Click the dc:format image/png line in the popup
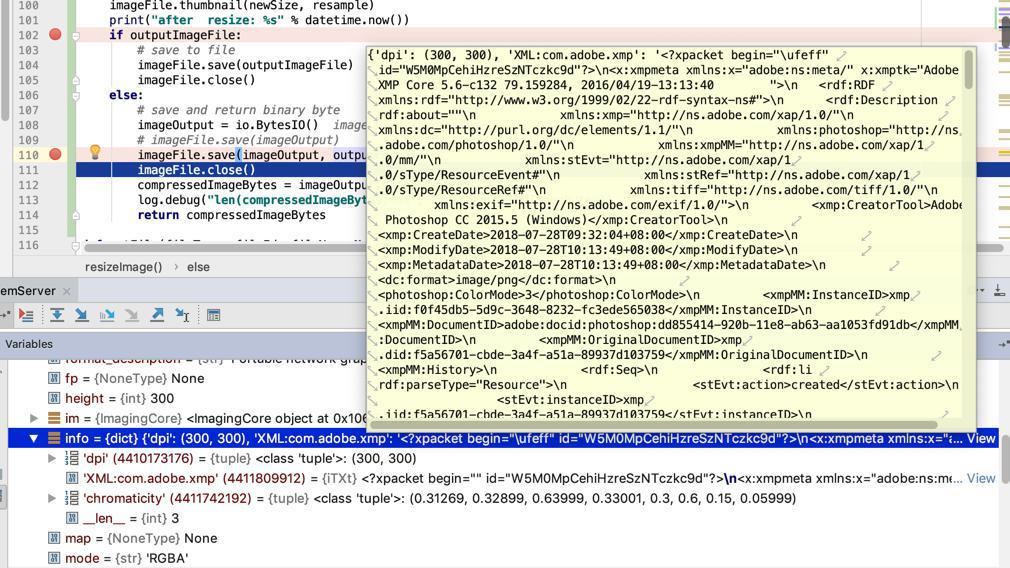The width and height of the screenshot is (1010, 568). pyautogui.click(x=497, y=280)
